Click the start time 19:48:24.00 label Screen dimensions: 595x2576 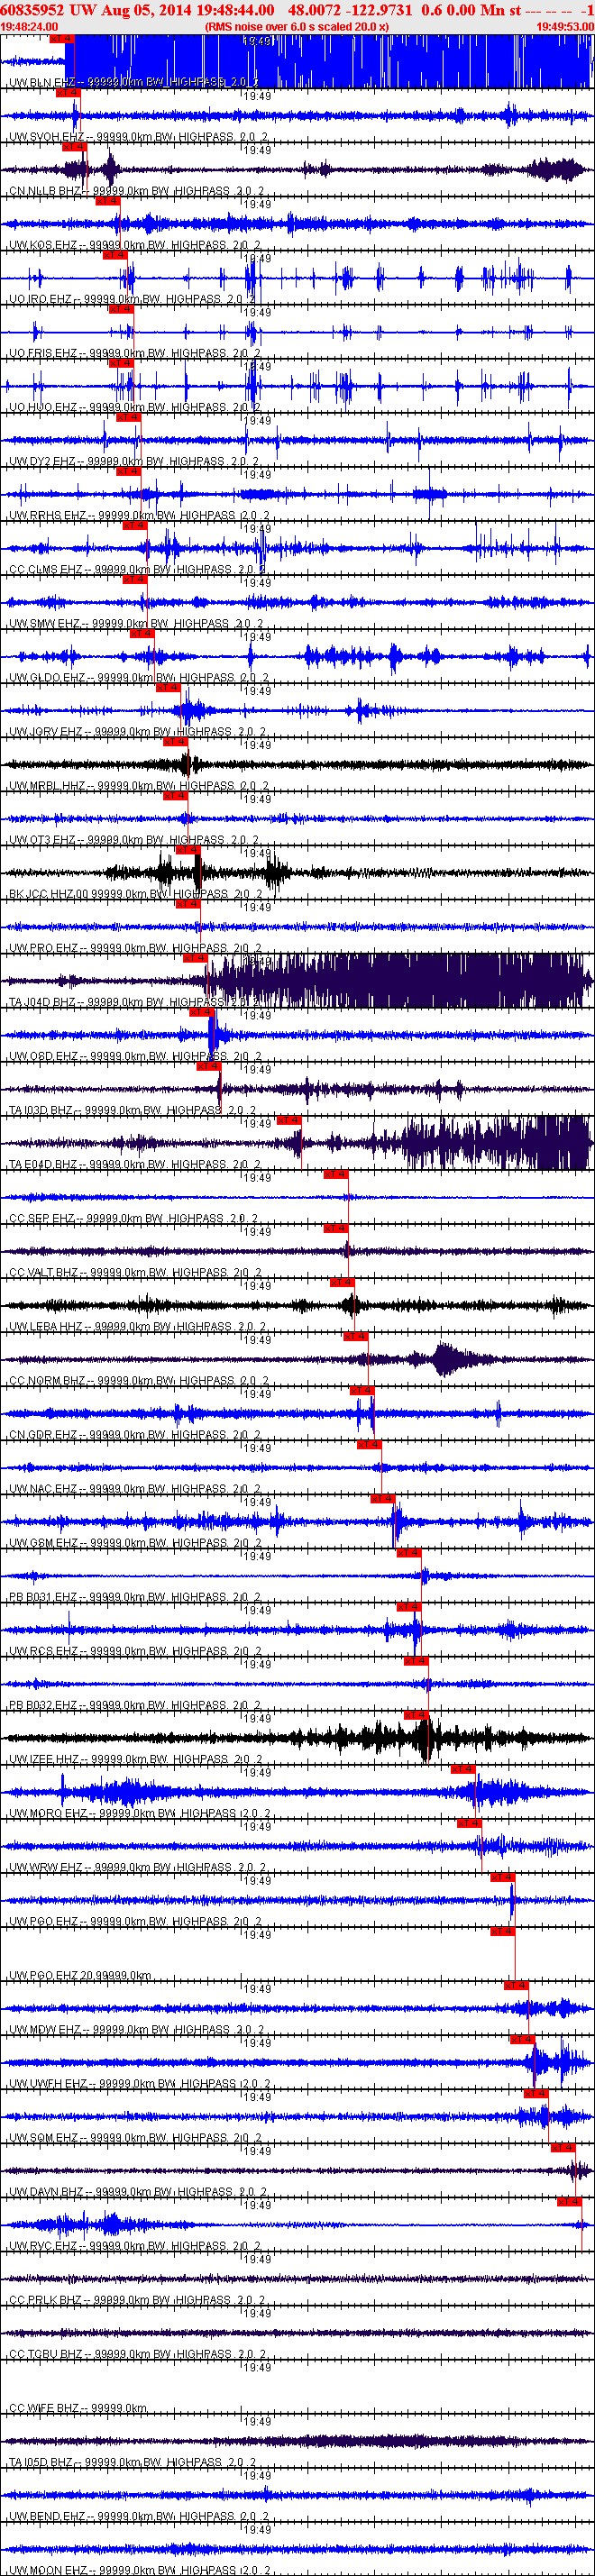30,27
